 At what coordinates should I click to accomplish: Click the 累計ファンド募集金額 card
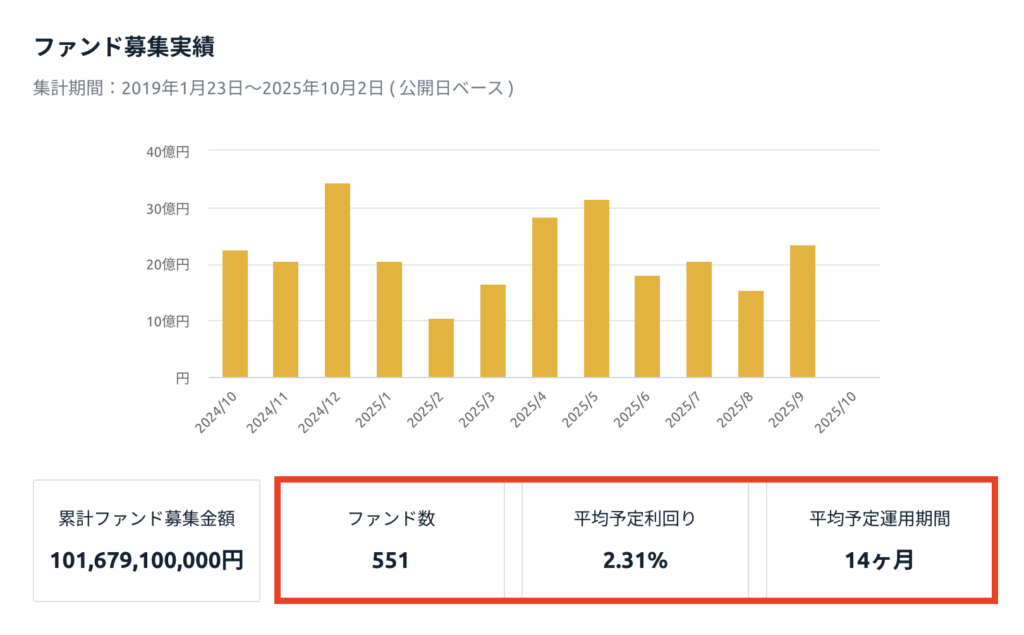click(x=147, y=540)
